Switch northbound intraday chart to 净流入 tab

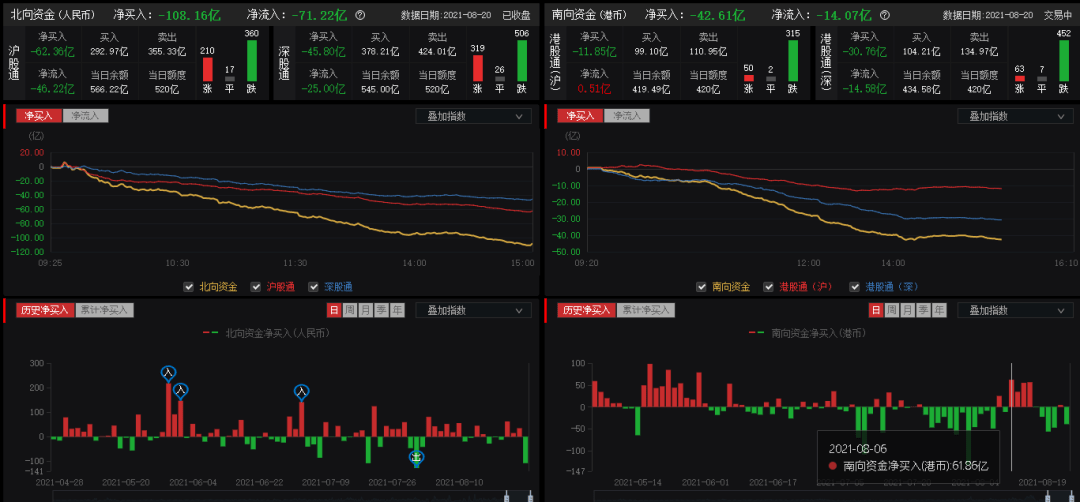pos(85,116)
